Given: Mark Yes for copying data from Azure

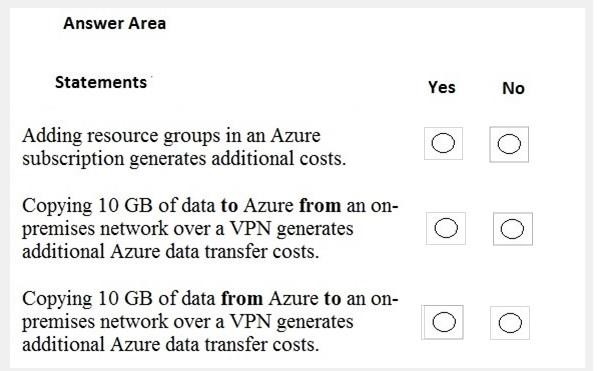Looking at the screenshot, I should coord(444,322).
